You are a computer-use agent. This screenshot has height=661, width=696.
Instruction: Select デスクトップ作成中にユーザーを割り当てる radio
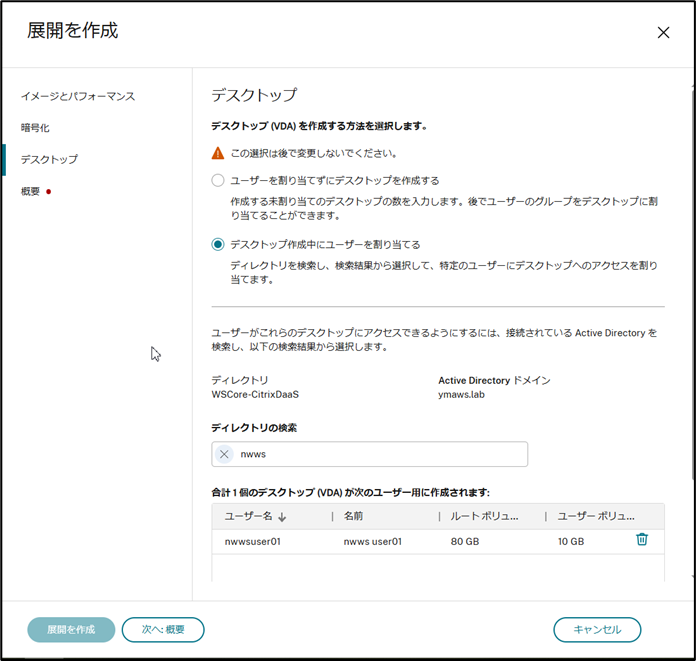tap(218, 245)
